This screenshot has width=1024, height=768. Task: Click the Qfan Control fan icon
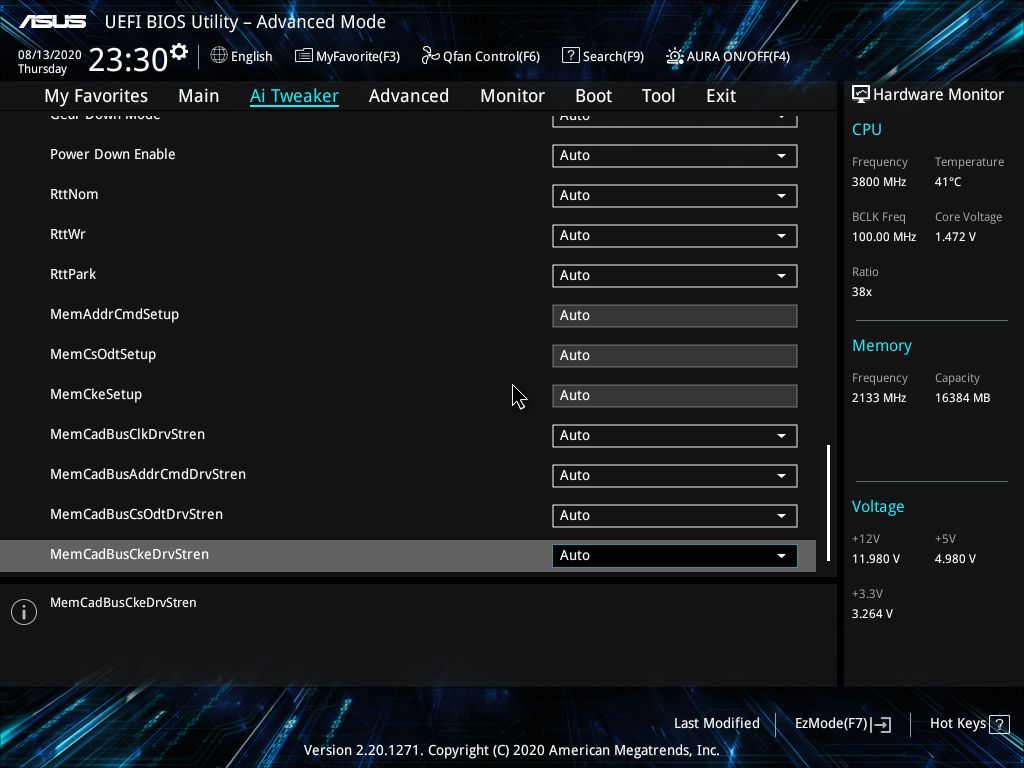click(430, 56)
